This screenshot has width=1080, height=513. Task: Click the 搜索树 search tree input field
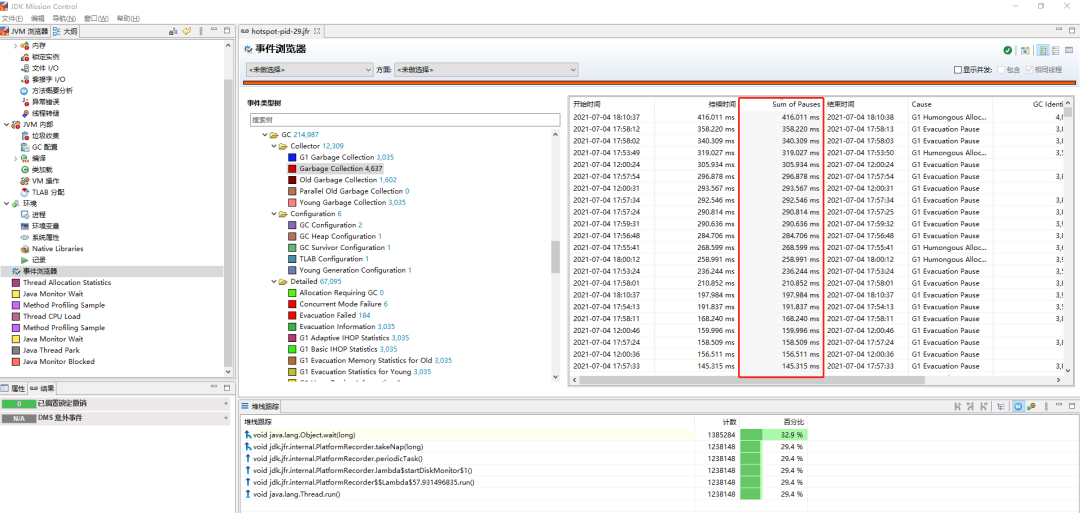(405, 120)
